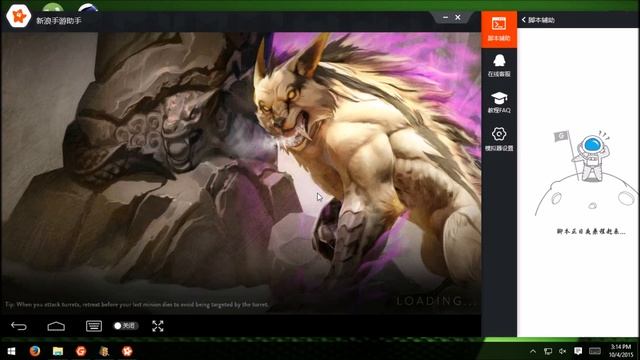Screen dimensions: 640x360
Task: Close the 新浪手游助手 emulator window
Action: pyautogui.click(x=458, y=18)
